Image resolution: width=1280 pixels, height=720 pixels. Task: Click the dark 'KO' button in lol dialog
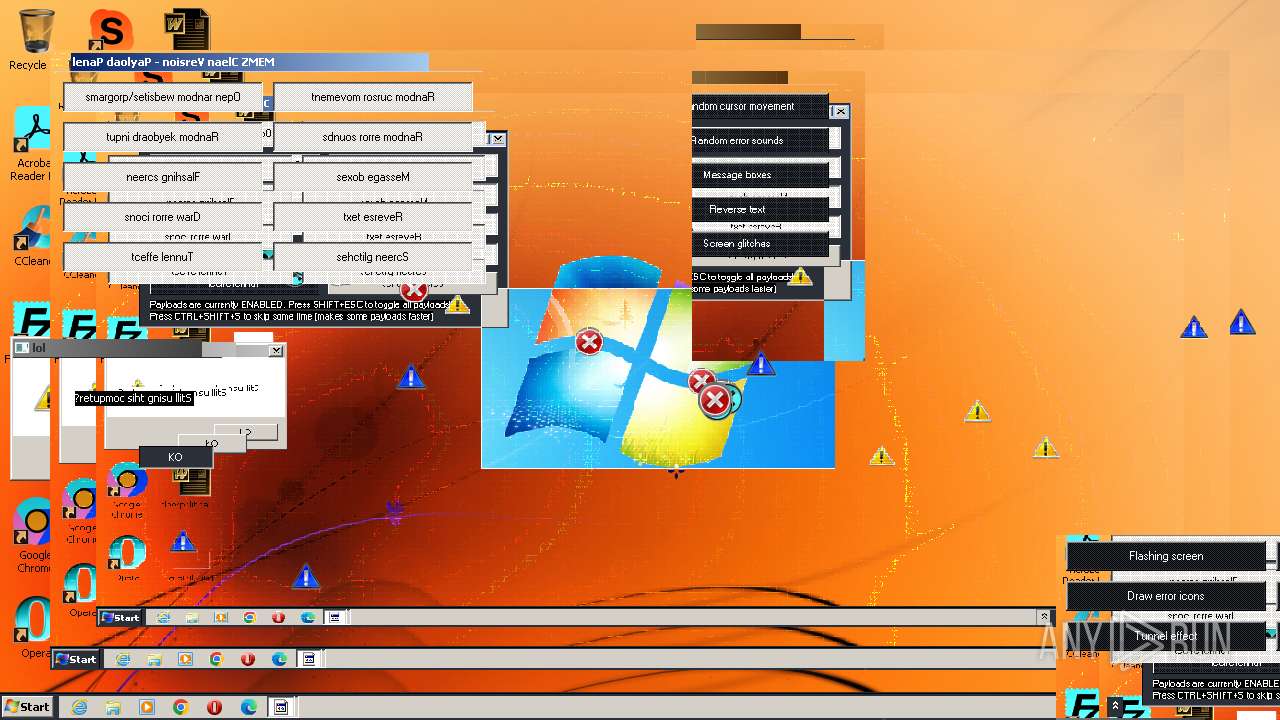tap(175, 457)
